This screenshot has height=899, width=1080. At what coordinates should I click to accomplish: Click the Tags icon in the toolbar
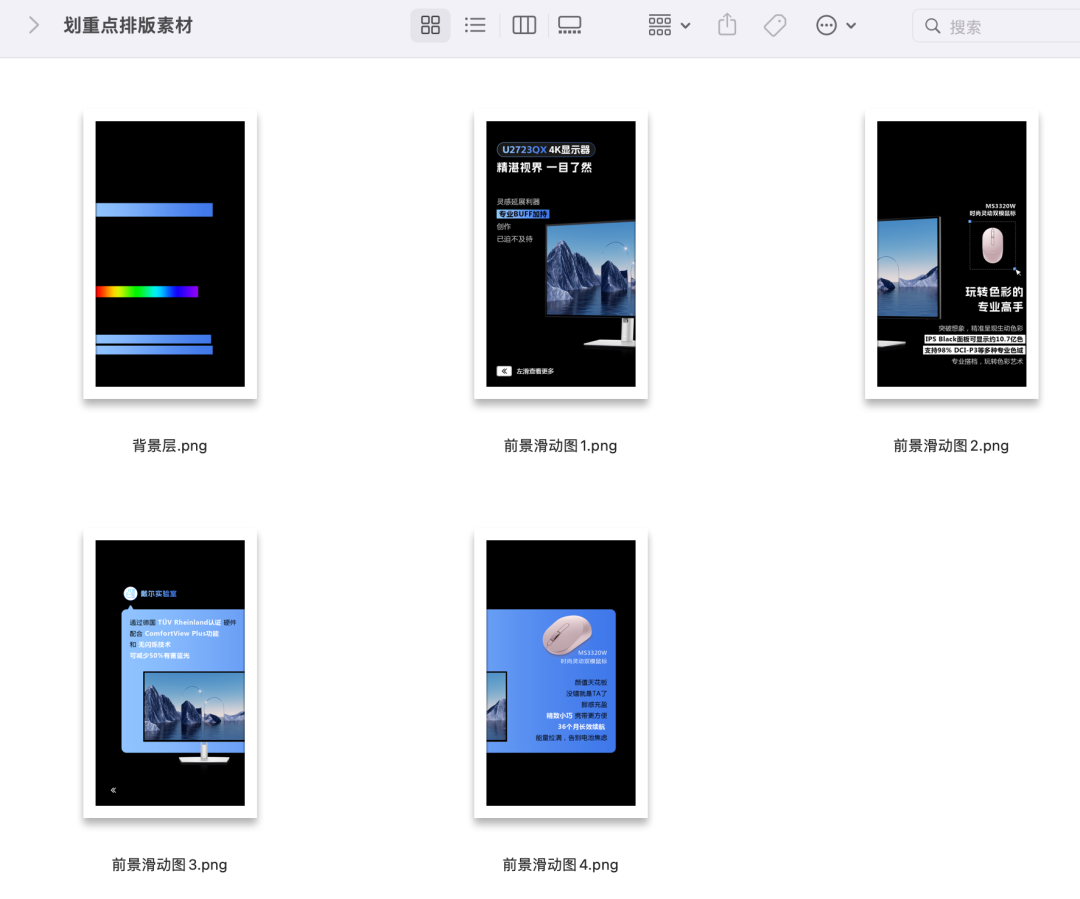click(x=774, y=25)
